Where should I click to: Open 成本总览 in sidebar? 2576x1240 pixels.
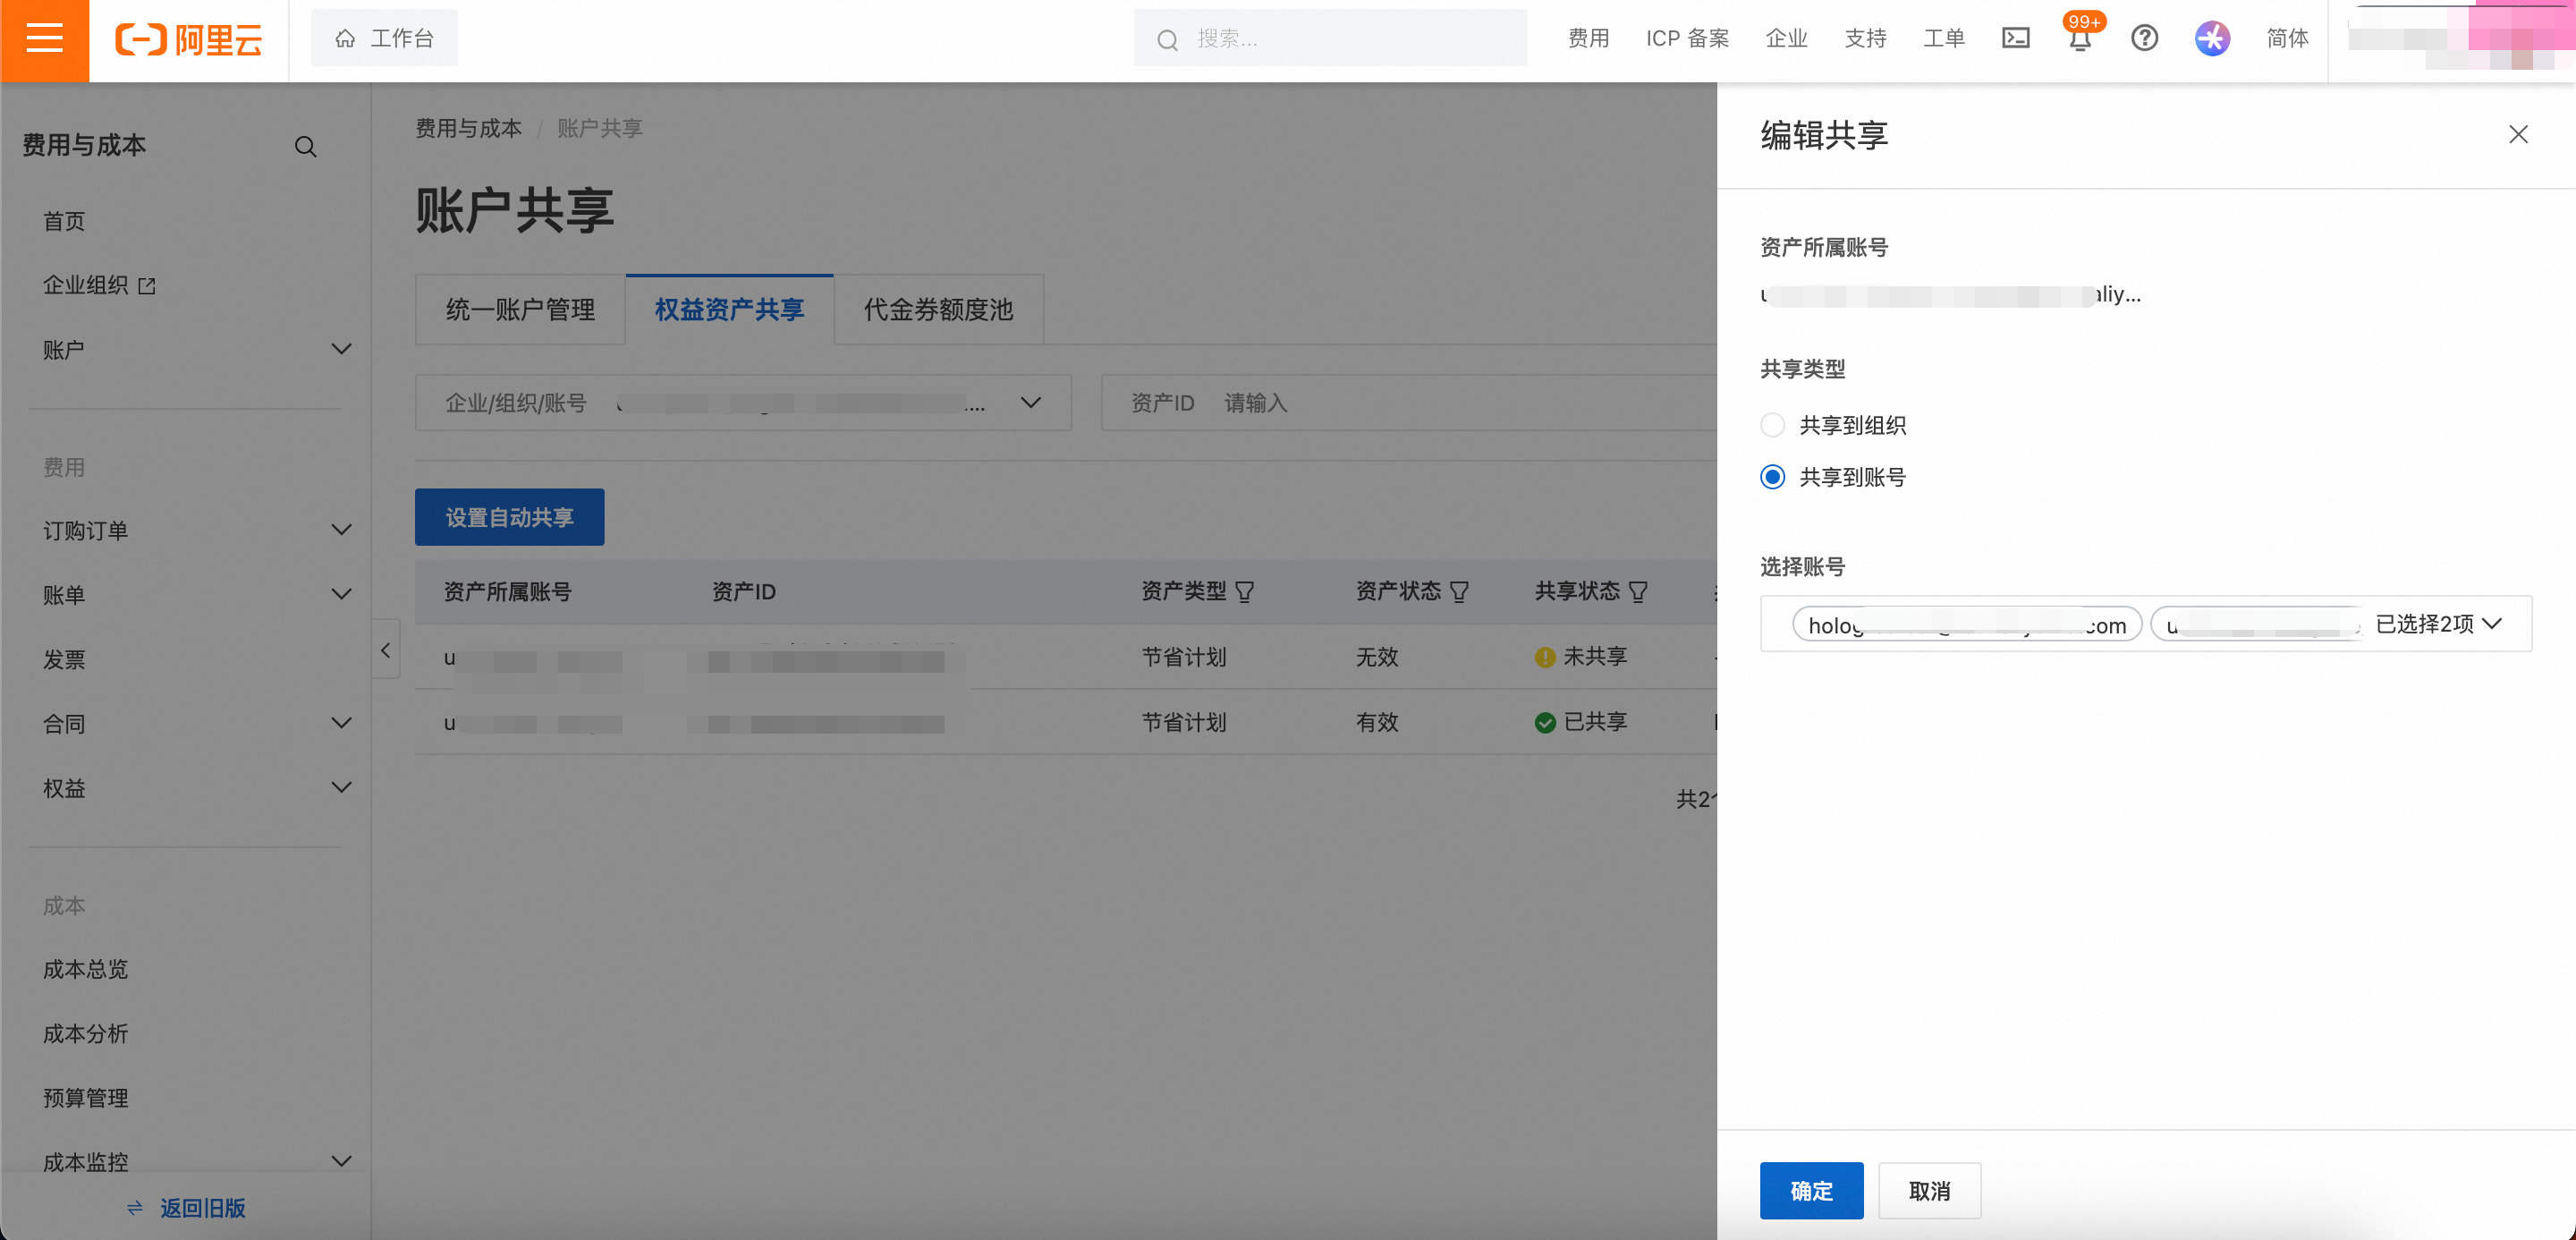pyautogui.click(x=85, y=969)
